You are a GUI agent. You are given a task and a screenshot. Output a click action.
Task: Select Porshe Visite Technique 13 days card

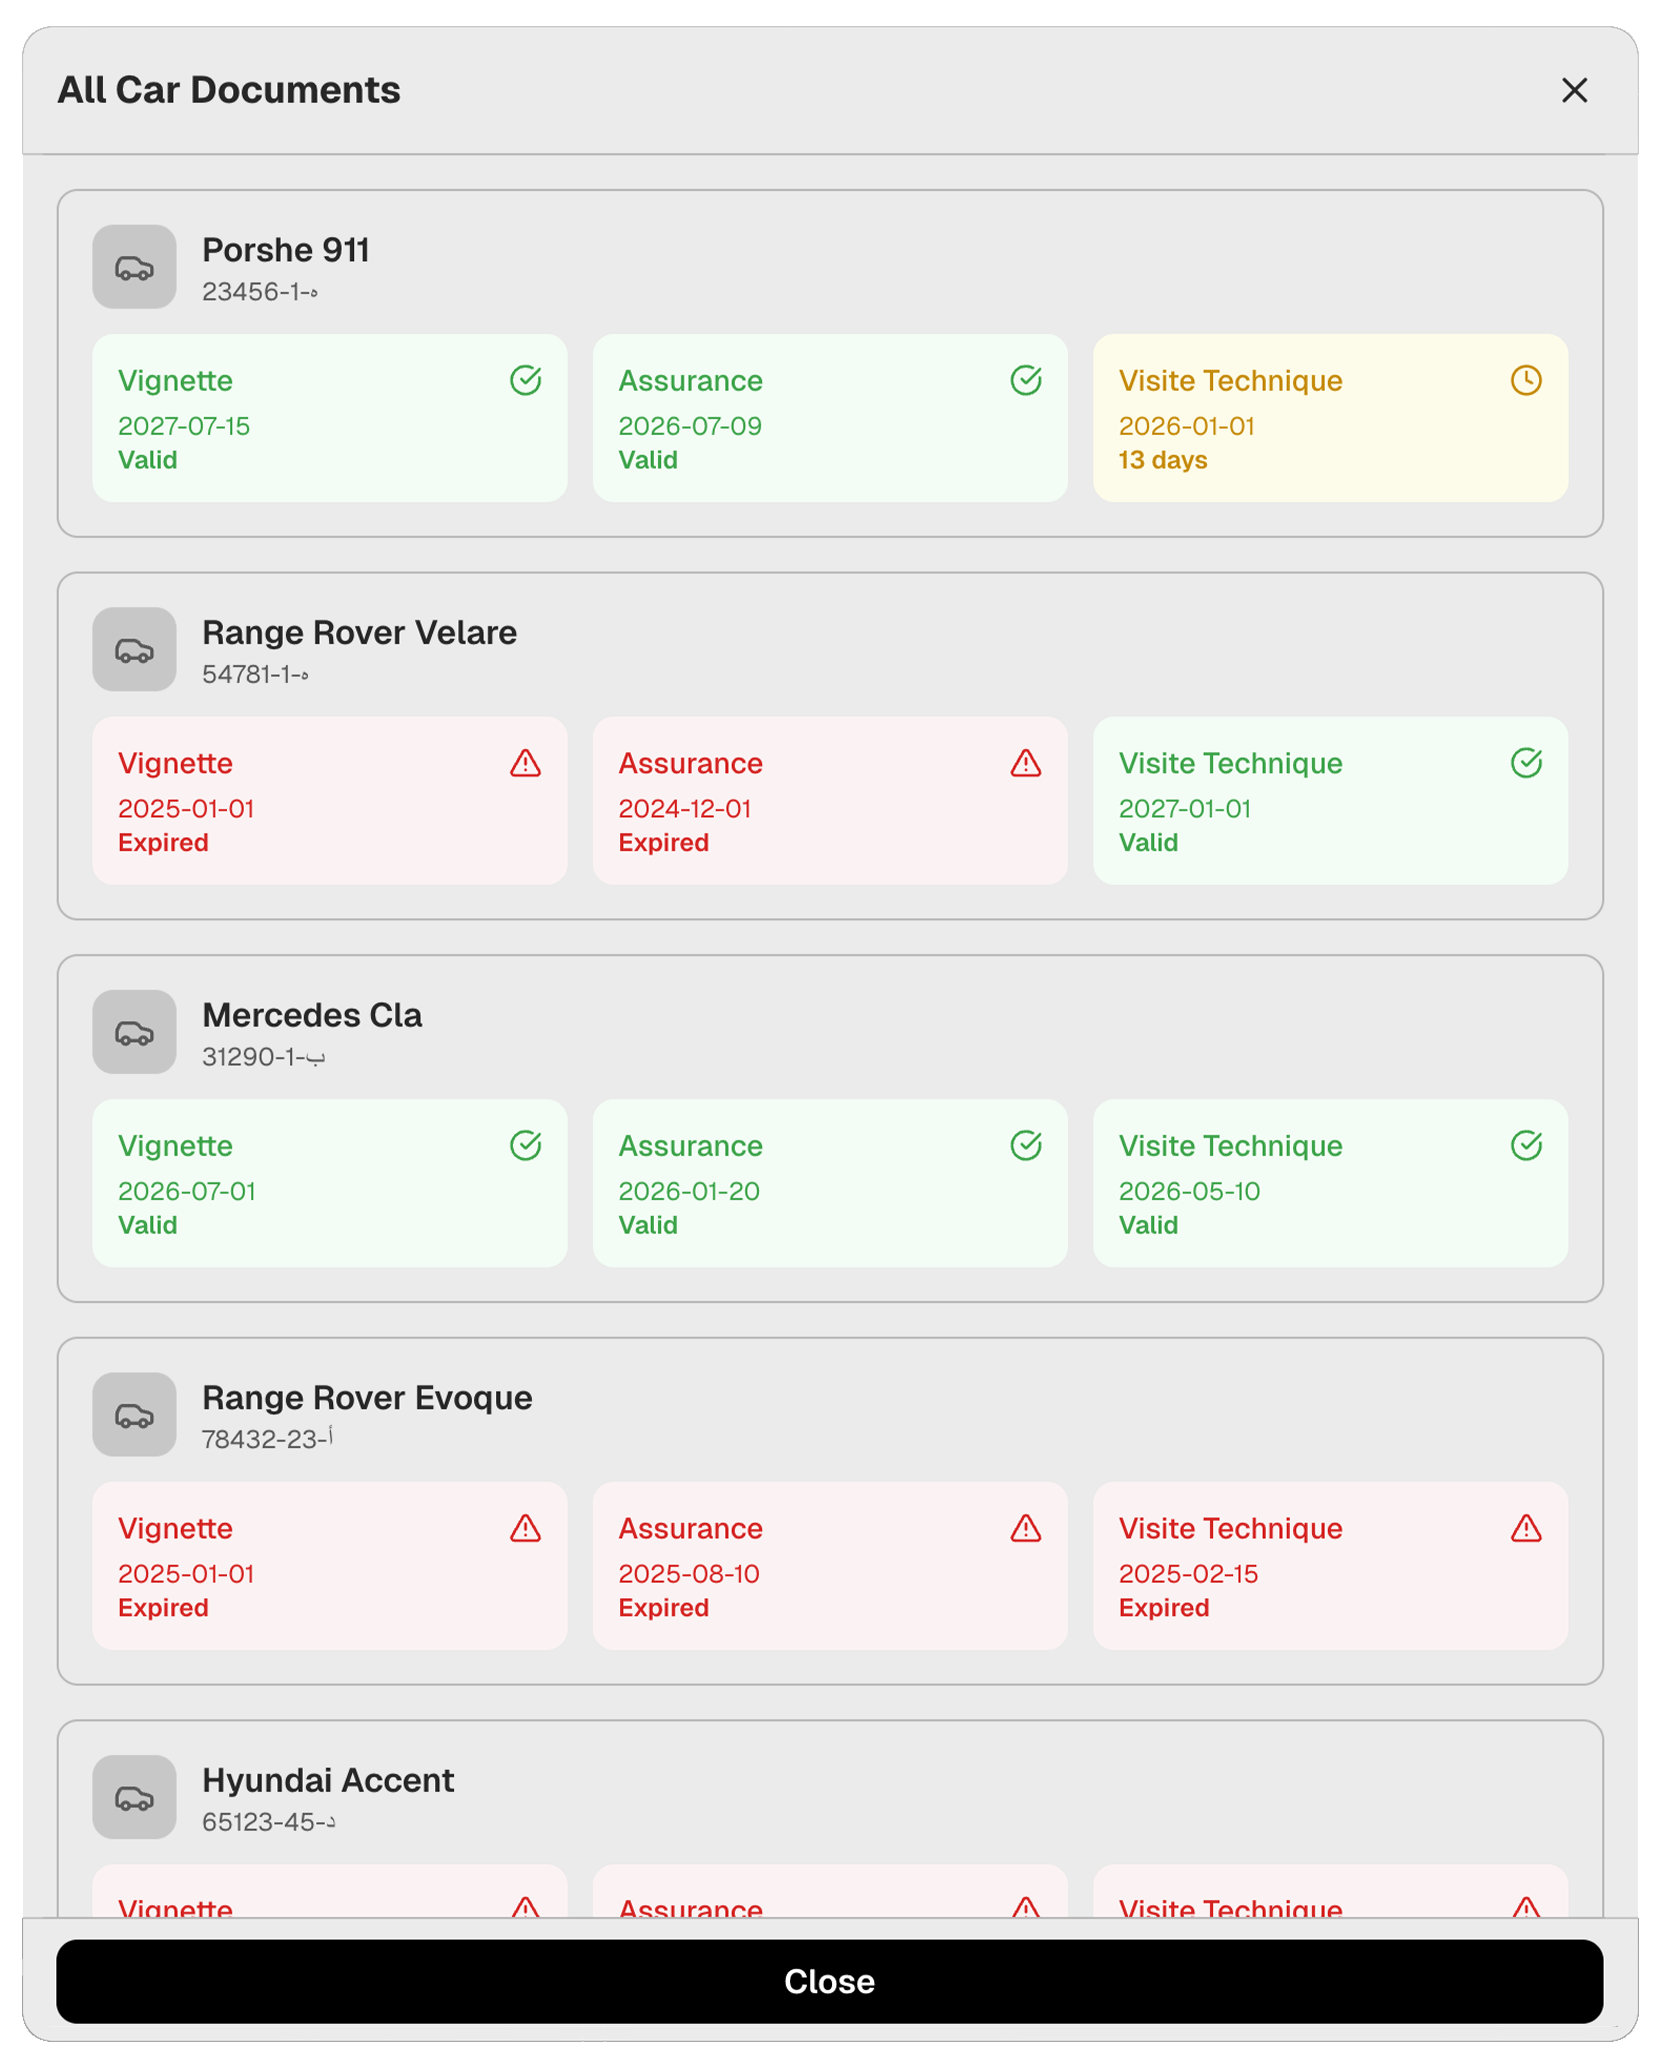(x=1329, y=418)
